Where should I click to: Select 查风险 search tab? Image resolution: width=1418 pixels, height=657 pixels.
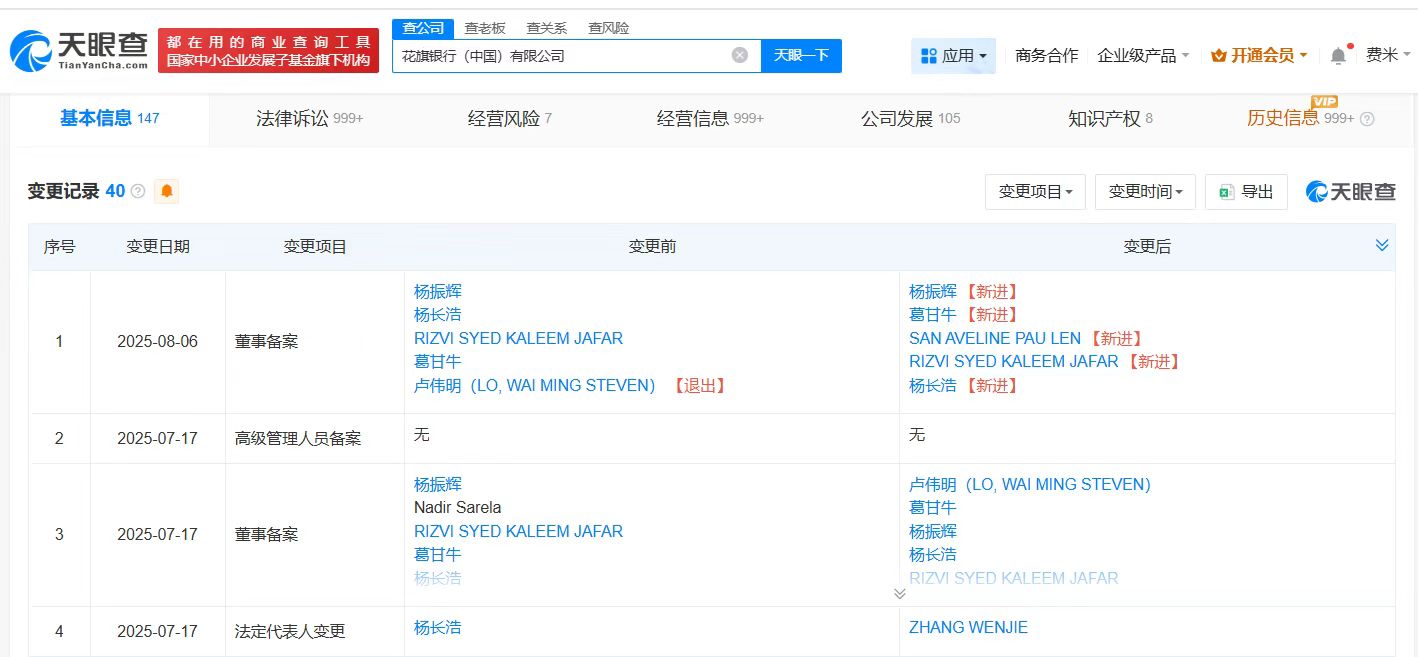tap(608, 28)
